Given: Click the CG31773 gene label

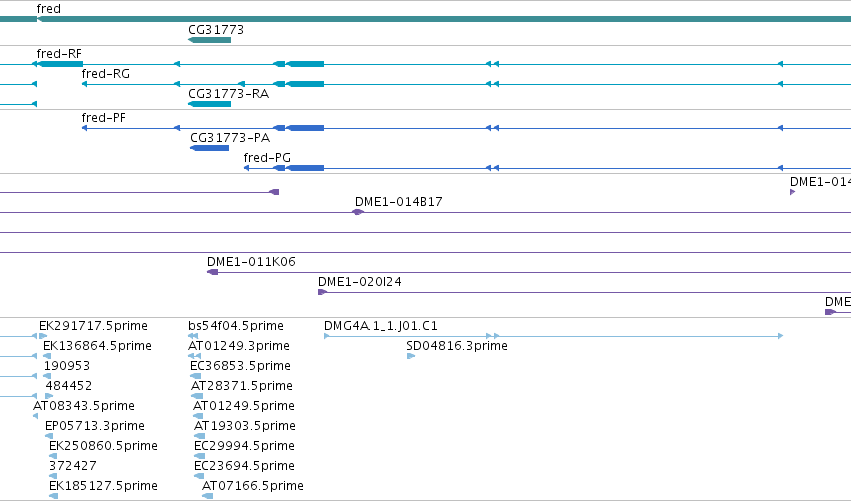Looking at the screenshot, I should point(216,29).
